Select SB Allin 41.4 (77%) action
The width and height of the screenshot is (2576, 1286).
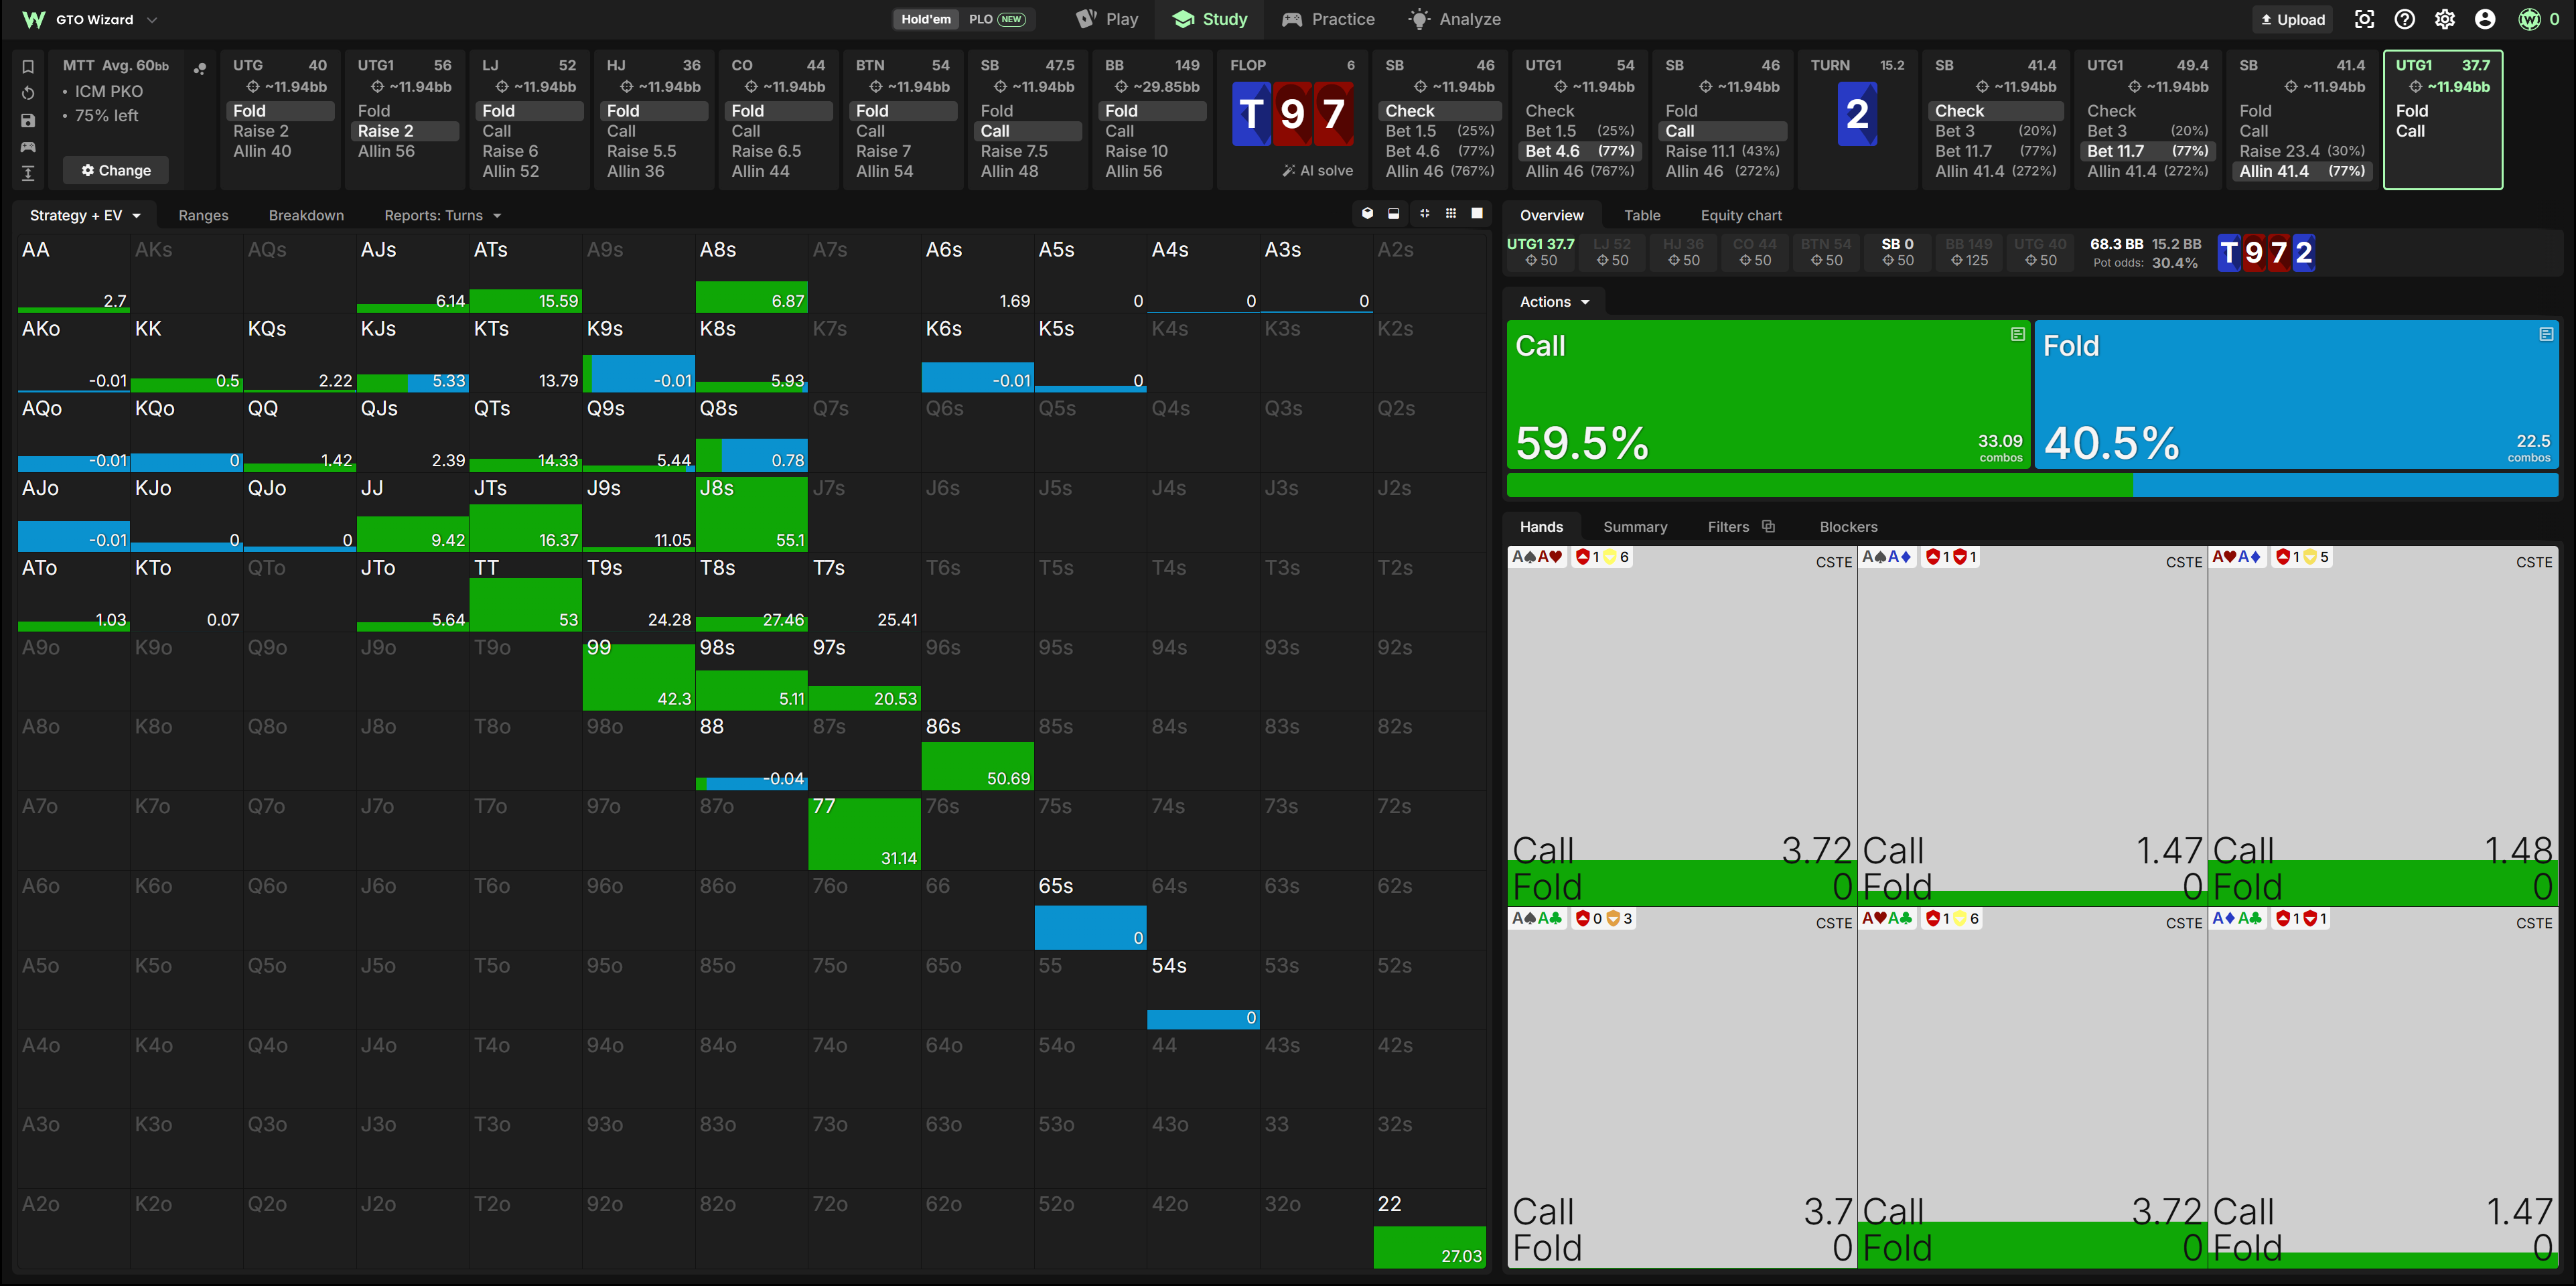(2302, 171)
